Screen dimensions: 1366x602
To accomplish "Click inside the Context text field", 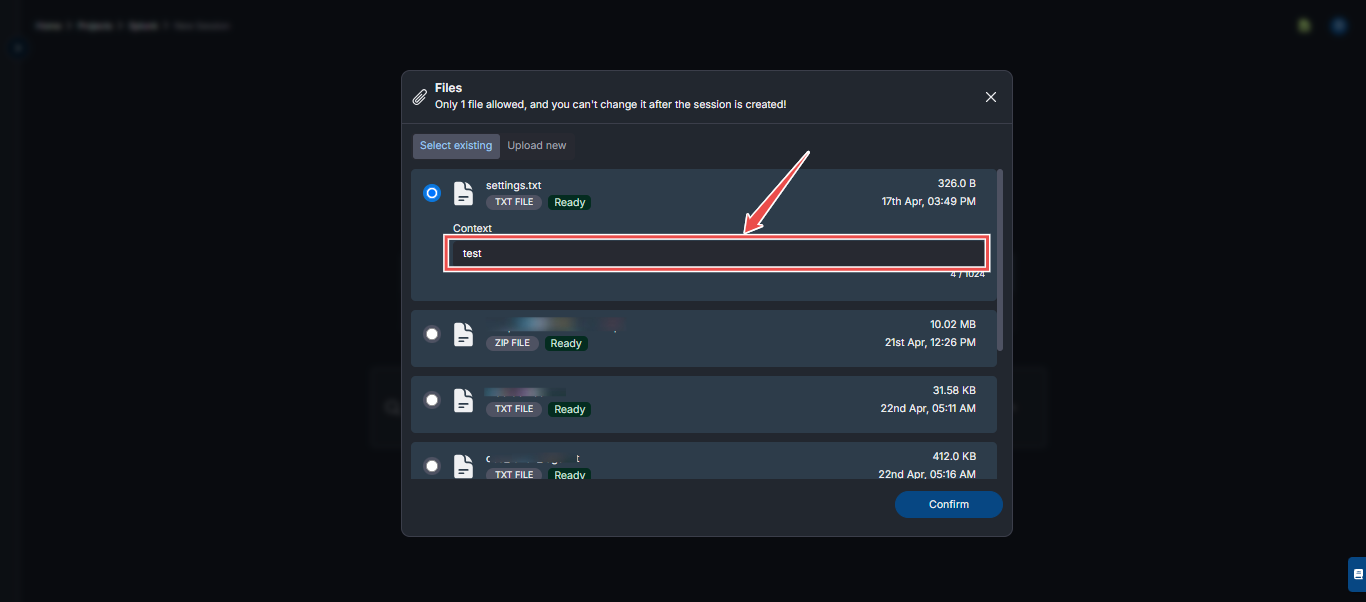I will coord(715,252).
